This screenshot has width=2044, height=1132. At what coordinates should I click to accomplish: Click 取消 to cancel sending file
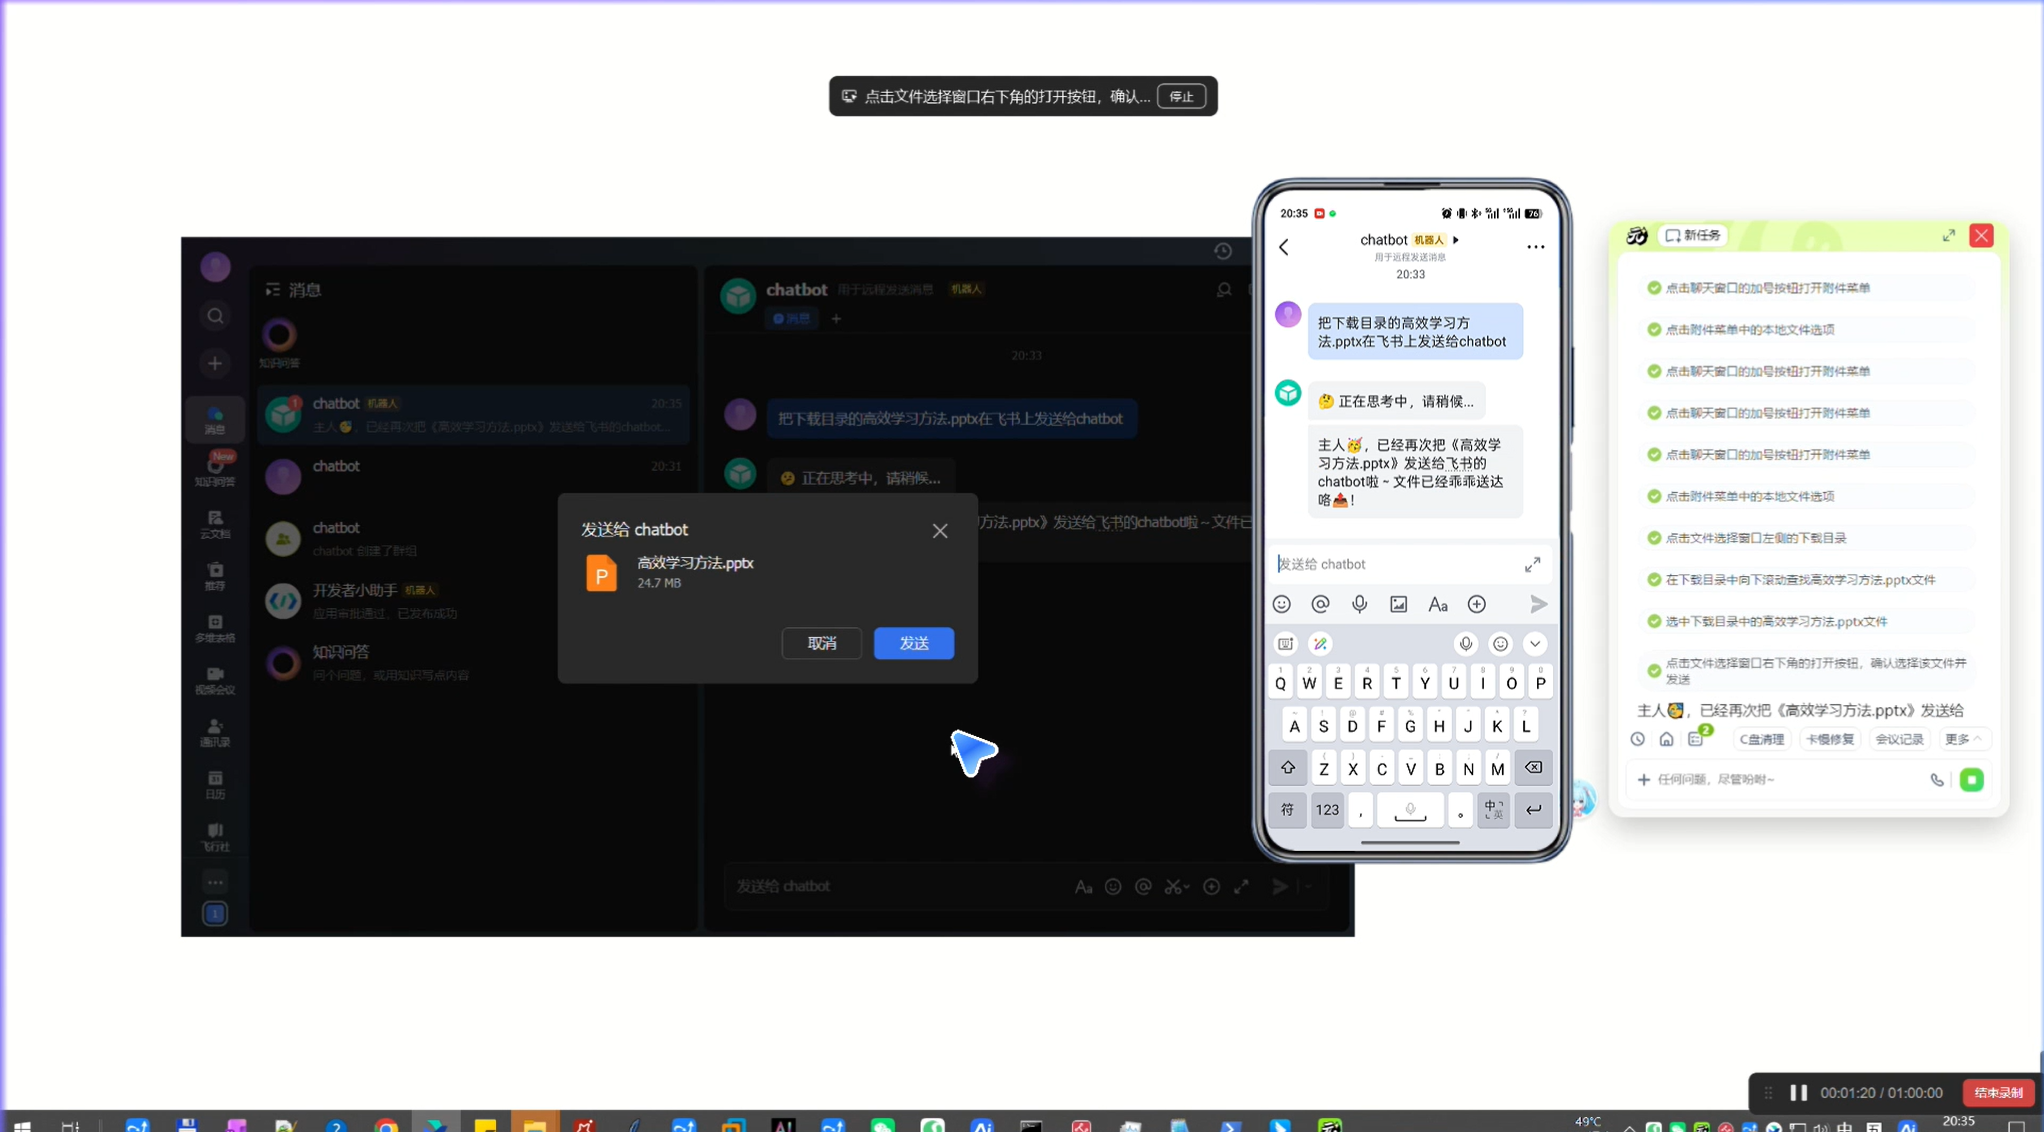pos(821,643)
